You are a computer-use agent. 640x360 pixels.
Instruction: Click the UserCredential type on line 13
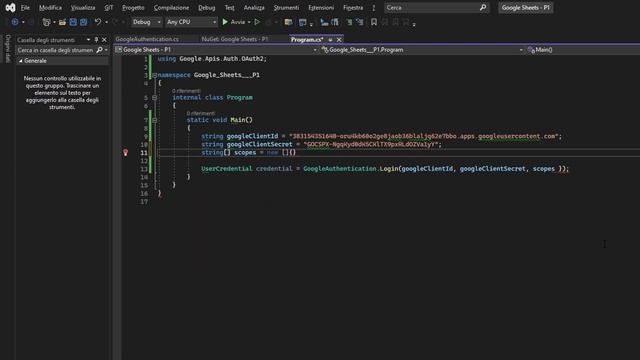click(227, 169)
